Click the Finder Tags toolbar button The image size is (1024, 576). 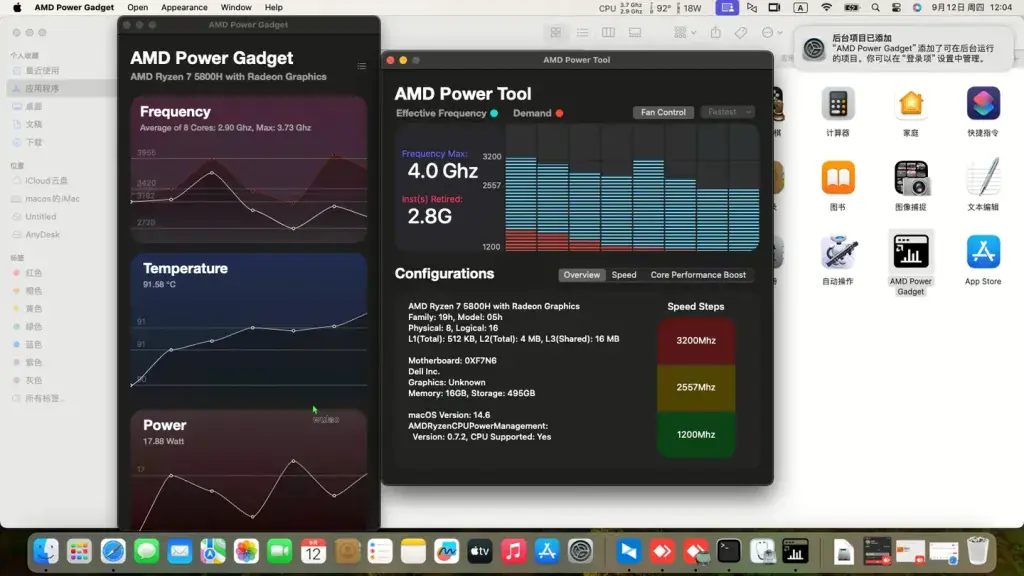741,33
